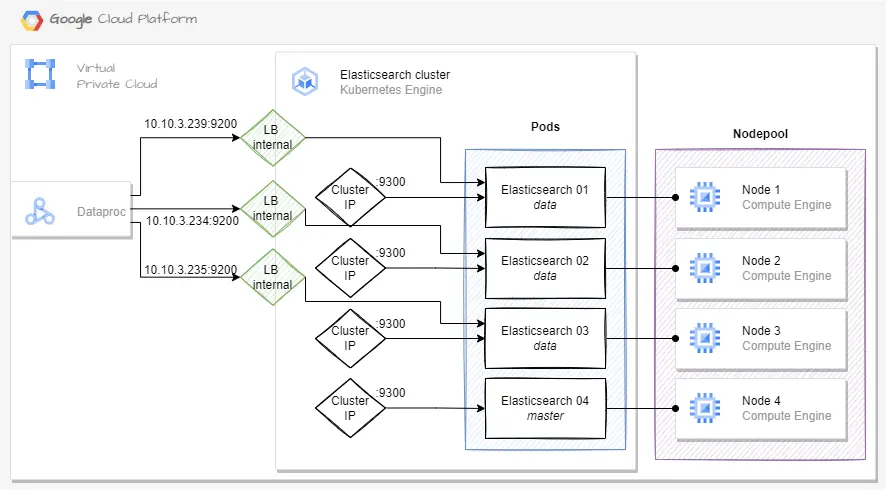Select the LB internal diamond for 10.10.3.235

[273, 277]
